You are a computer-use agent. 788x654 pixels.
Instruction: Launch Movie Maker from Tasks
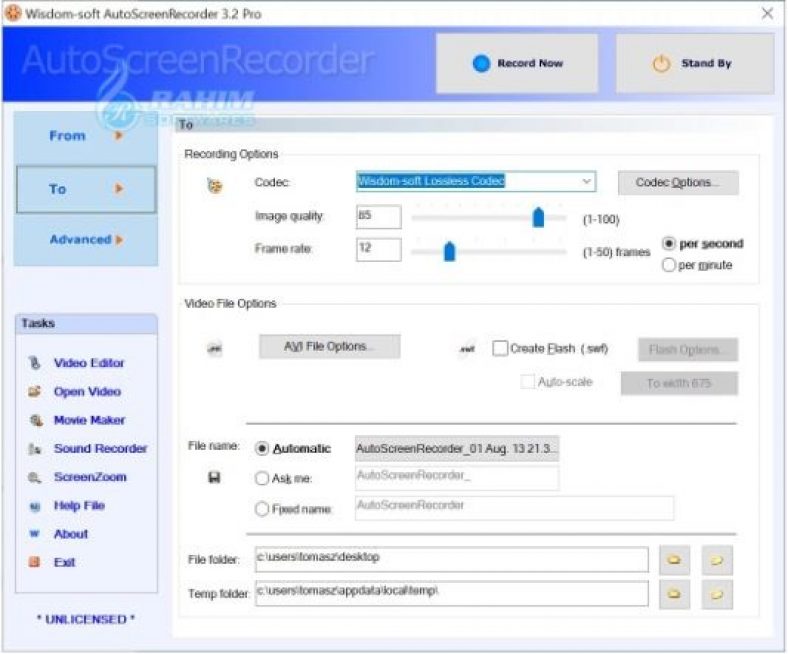click(x=89, y=420)
